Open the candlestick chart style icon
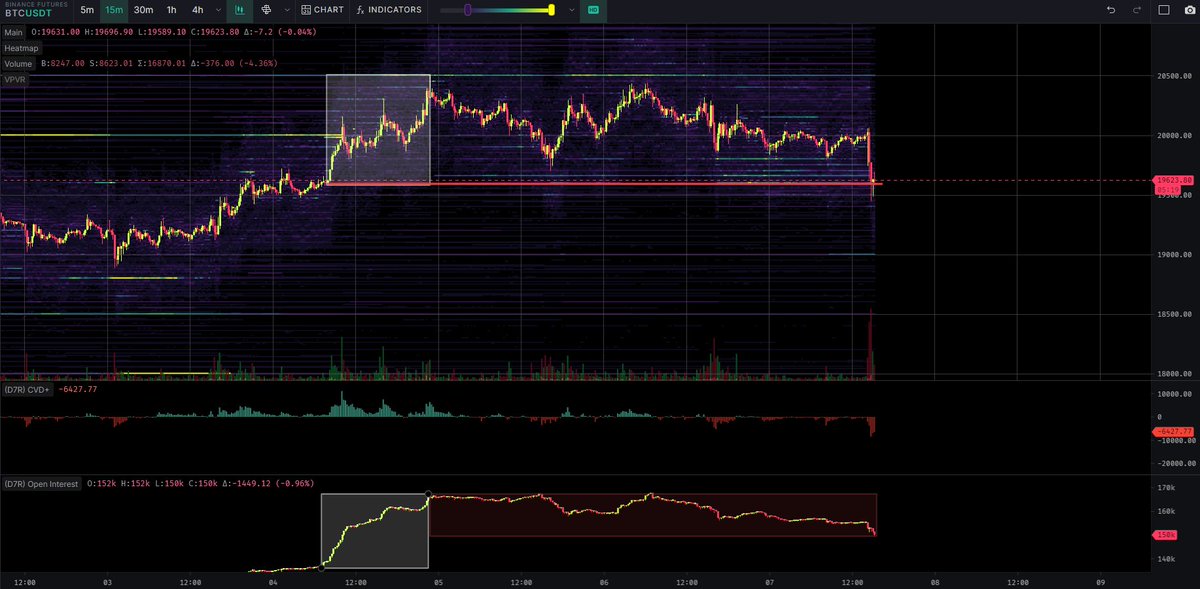Image resolution: width=1200 pixels, height=589 pixels. [x=238, y=10]
